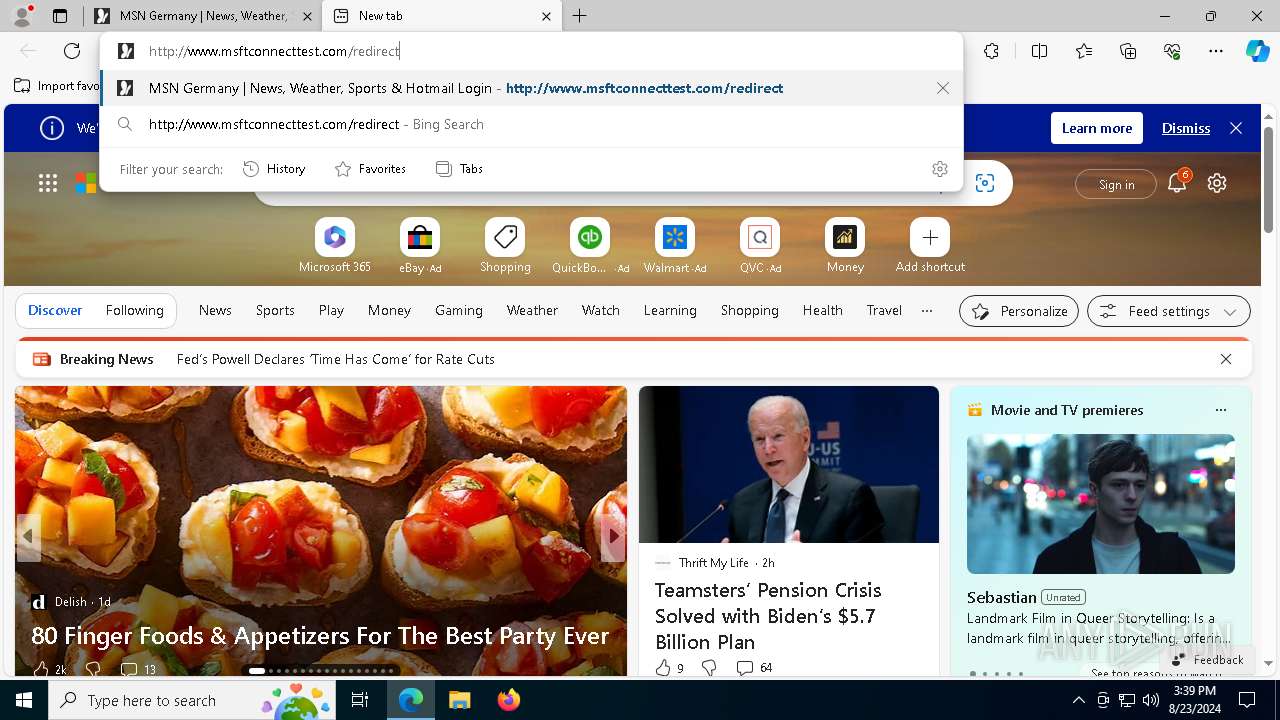Image resolution: width=1280 pixels, height=720 pixels.
Task: Open the browser profile icon
Action: pyautogui.click(x=22, y=16)
